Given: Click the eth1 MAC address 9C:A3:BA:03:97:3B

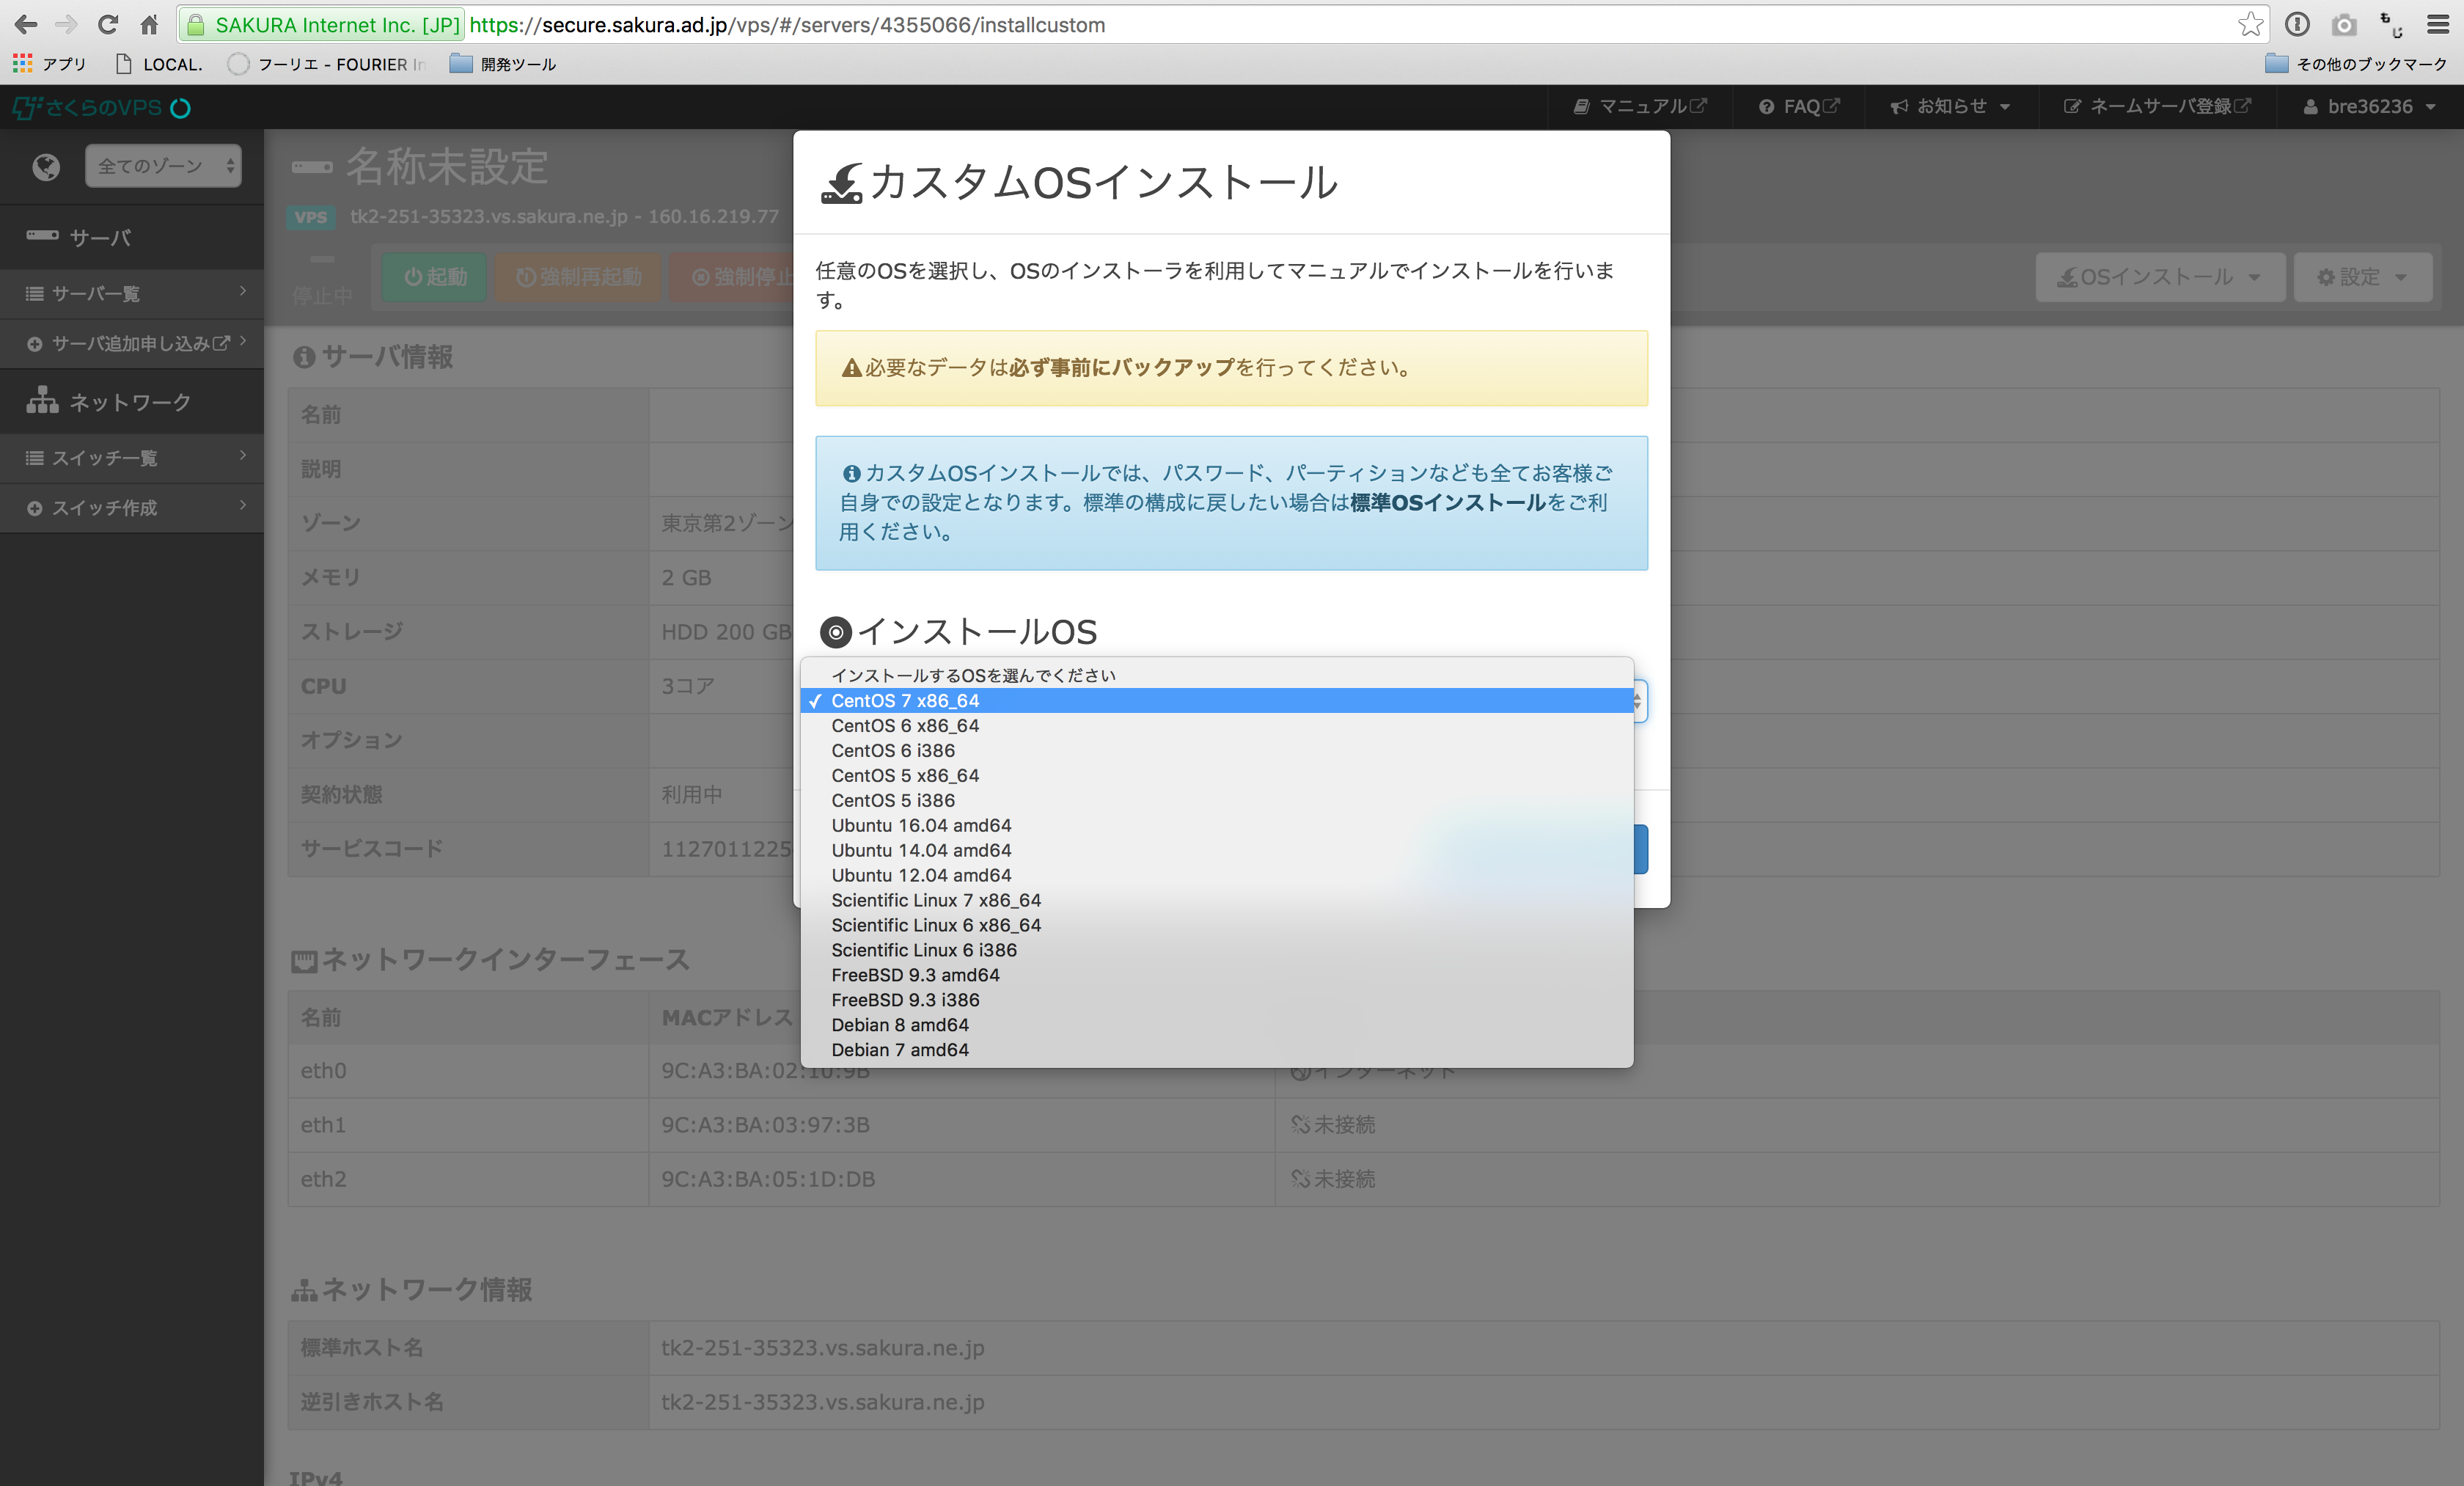Looking at the screenshot, I should [x=765, y=1124].
